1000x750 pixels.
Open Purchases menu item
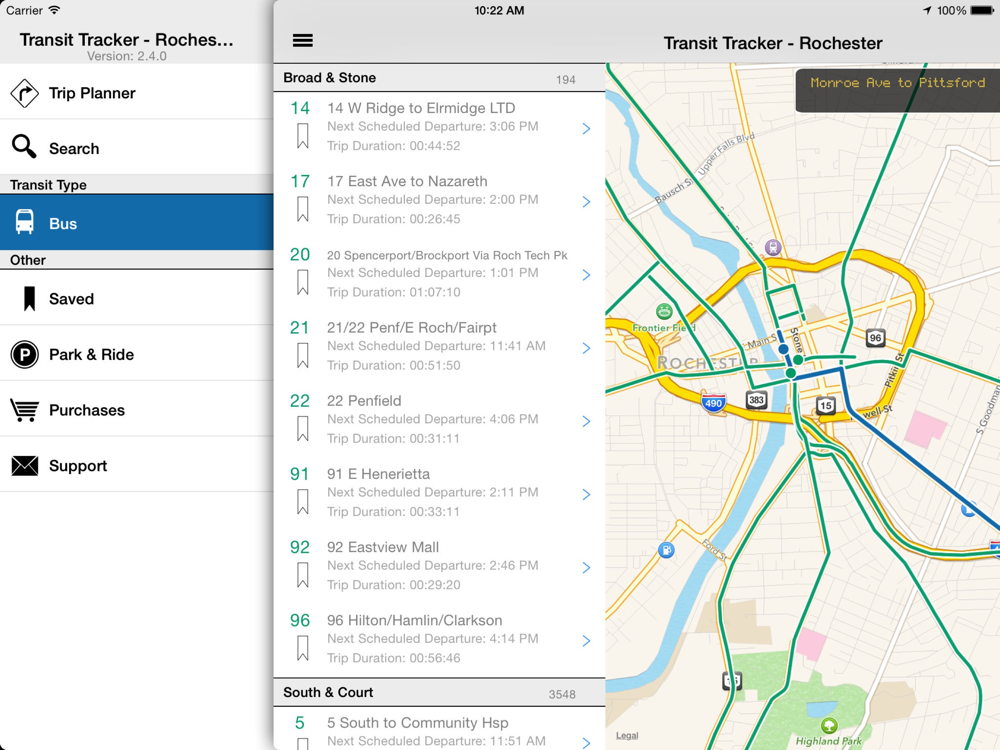tap(136, 410)
